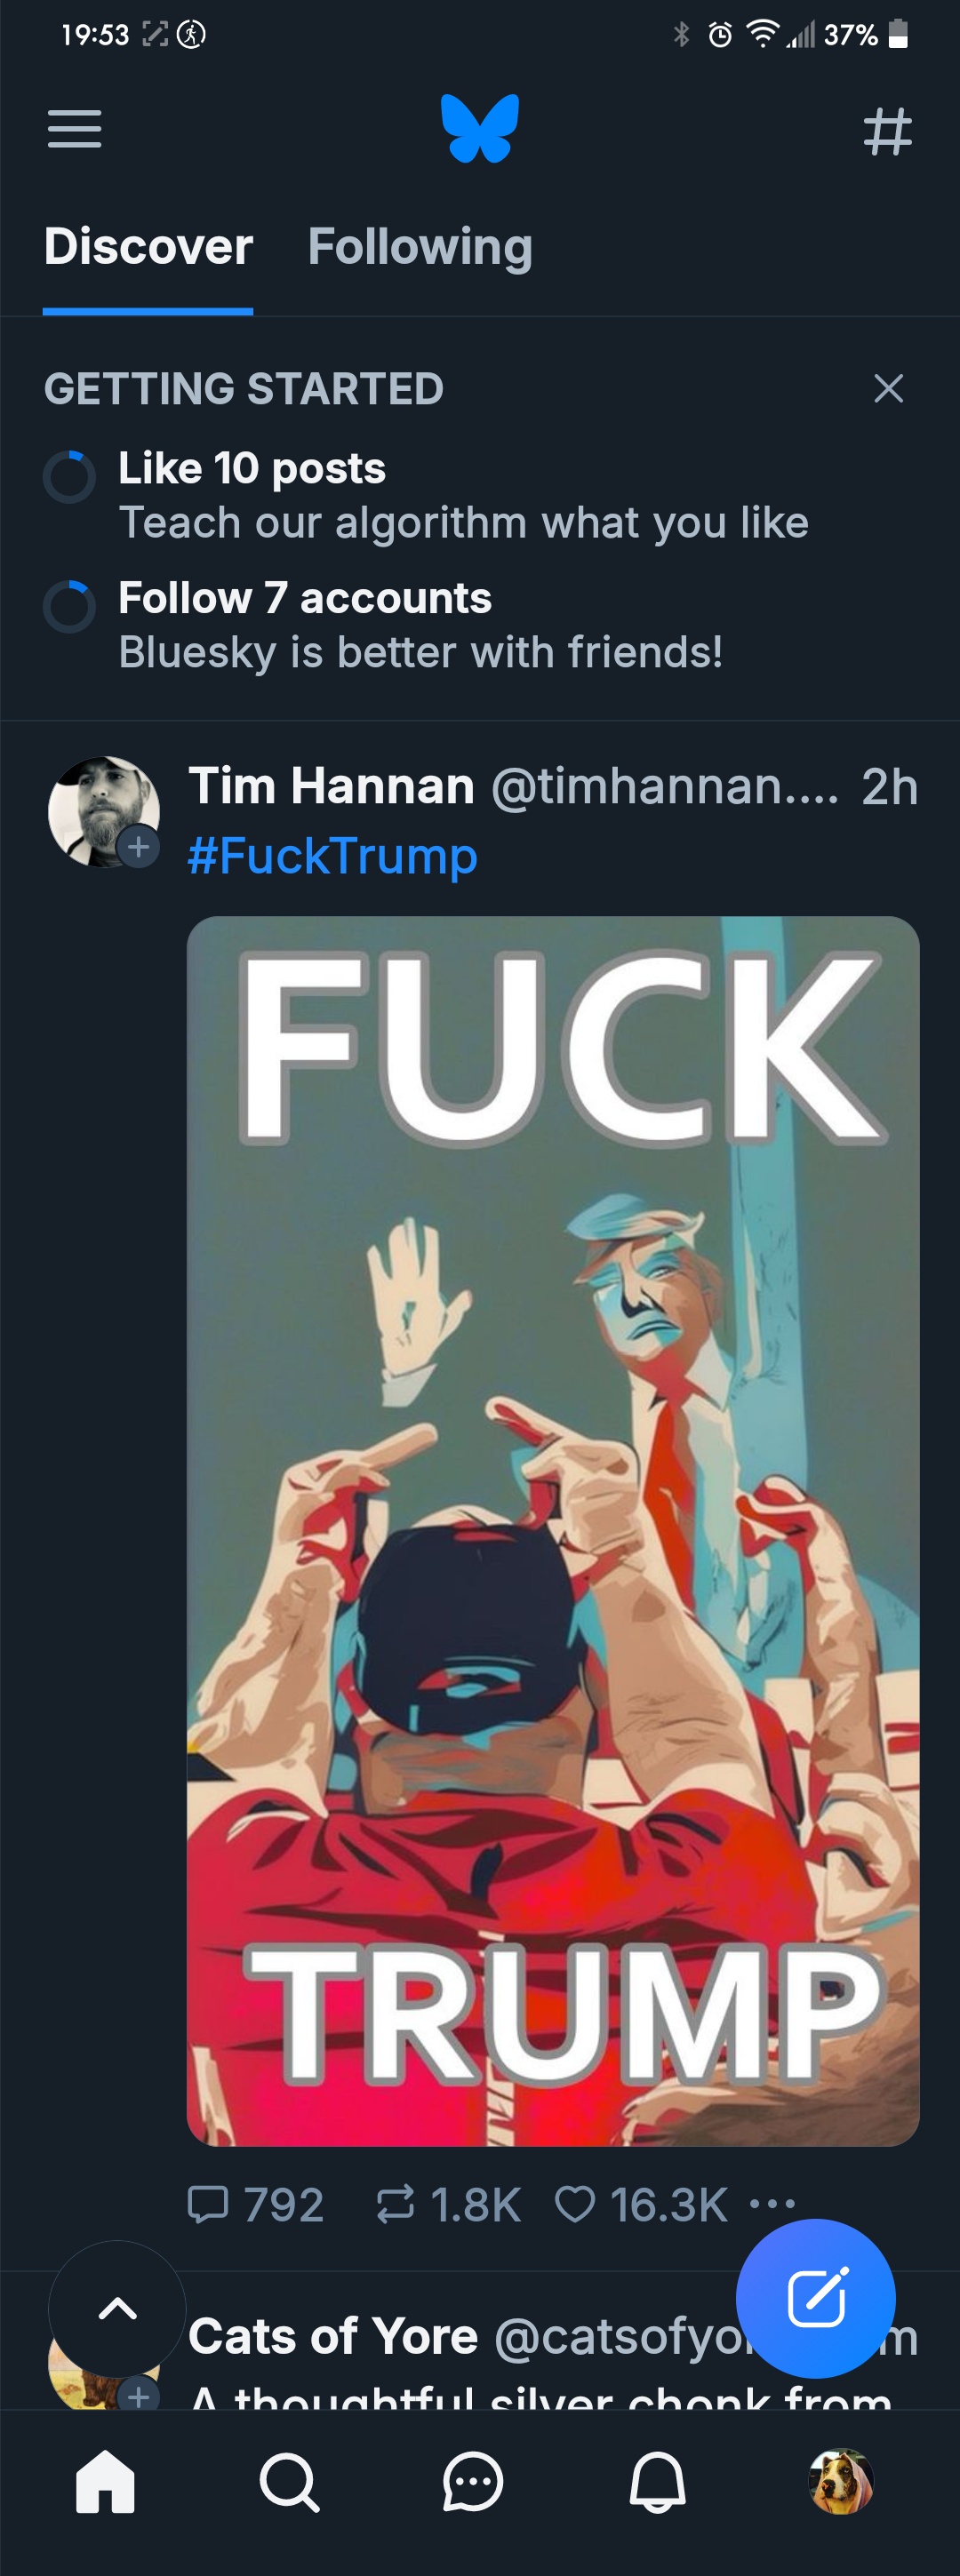Switch to the Following tab

(420, 246)
